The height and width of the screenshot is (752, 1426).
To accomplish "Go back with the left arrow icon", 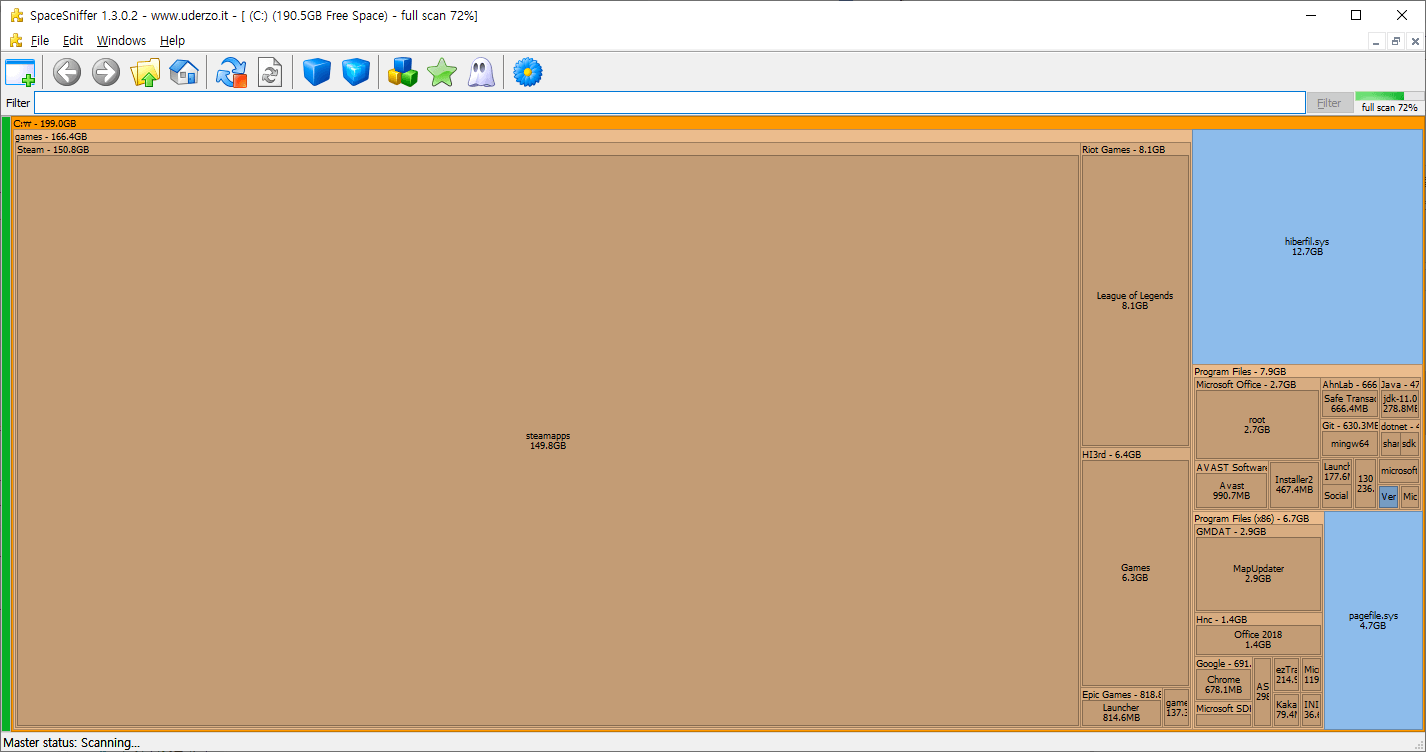I will (67, 72).
